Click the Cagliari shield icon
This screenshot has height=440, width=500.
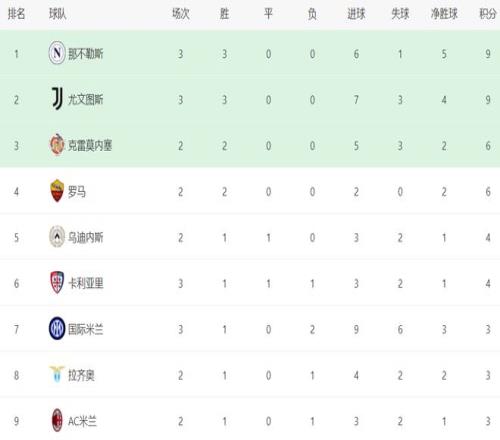[x=57, y=283]
